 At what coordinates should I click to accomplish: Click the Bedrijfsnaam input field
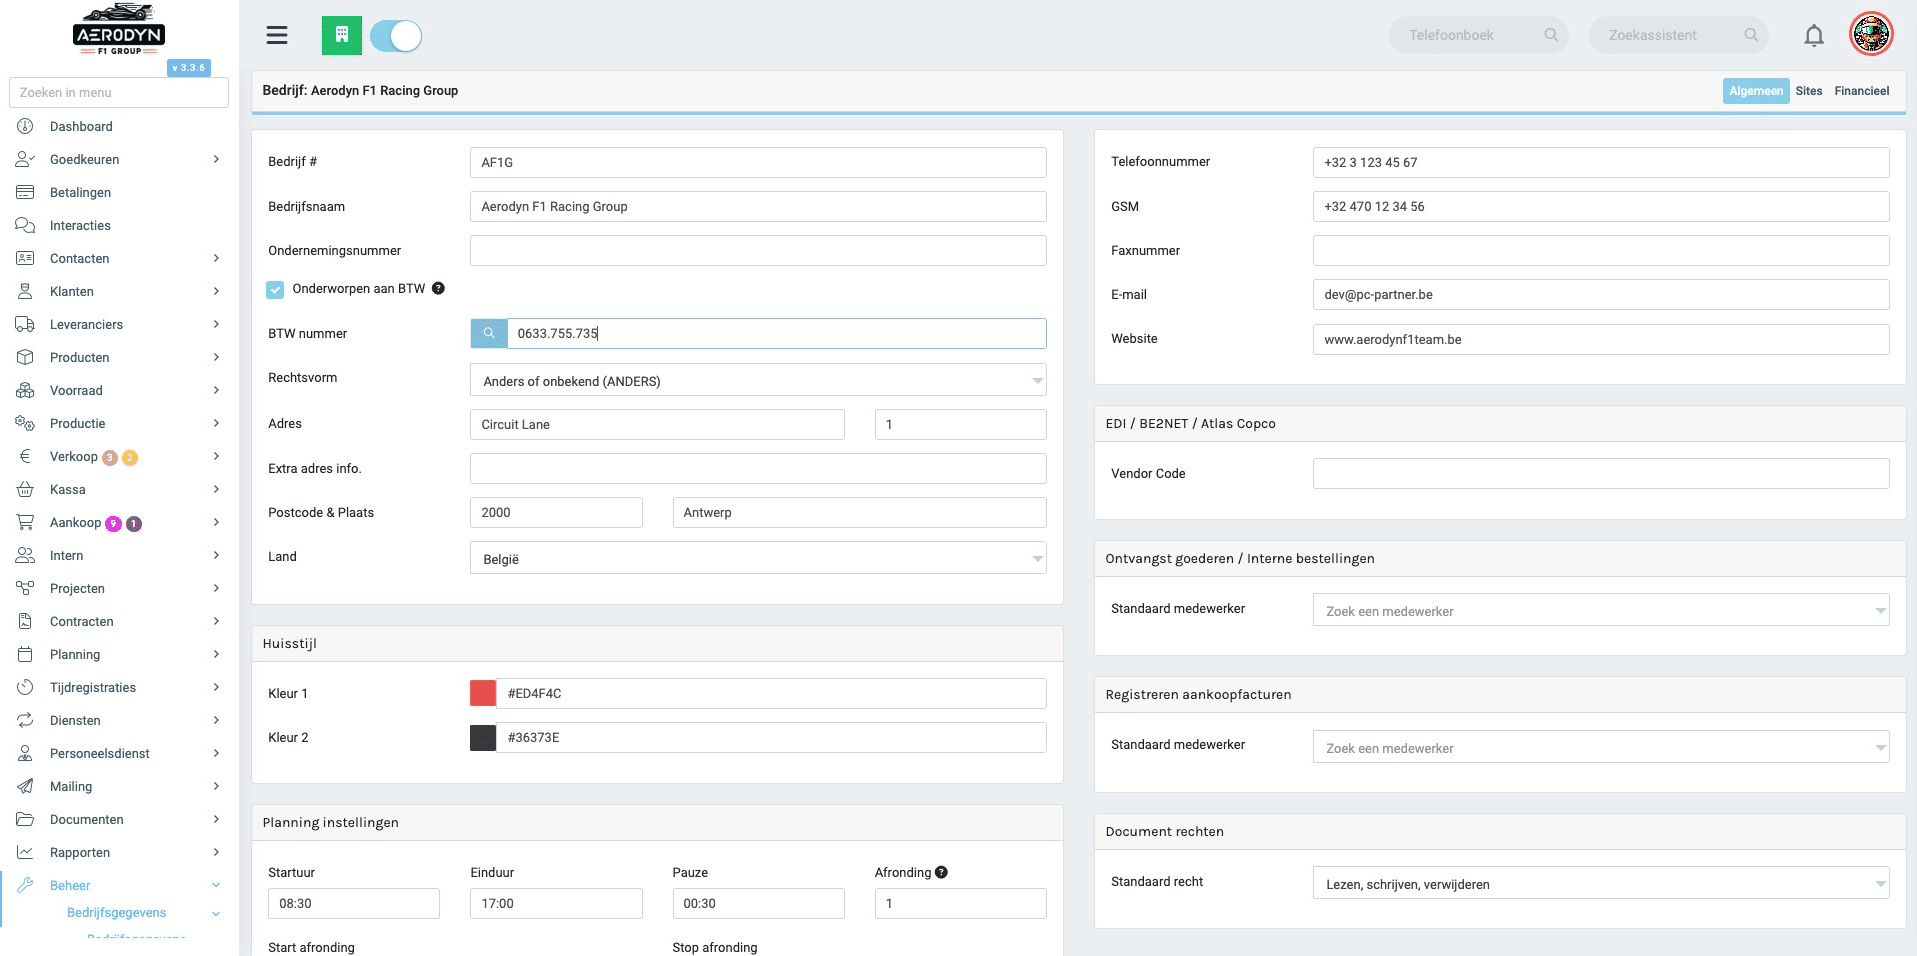758,206
